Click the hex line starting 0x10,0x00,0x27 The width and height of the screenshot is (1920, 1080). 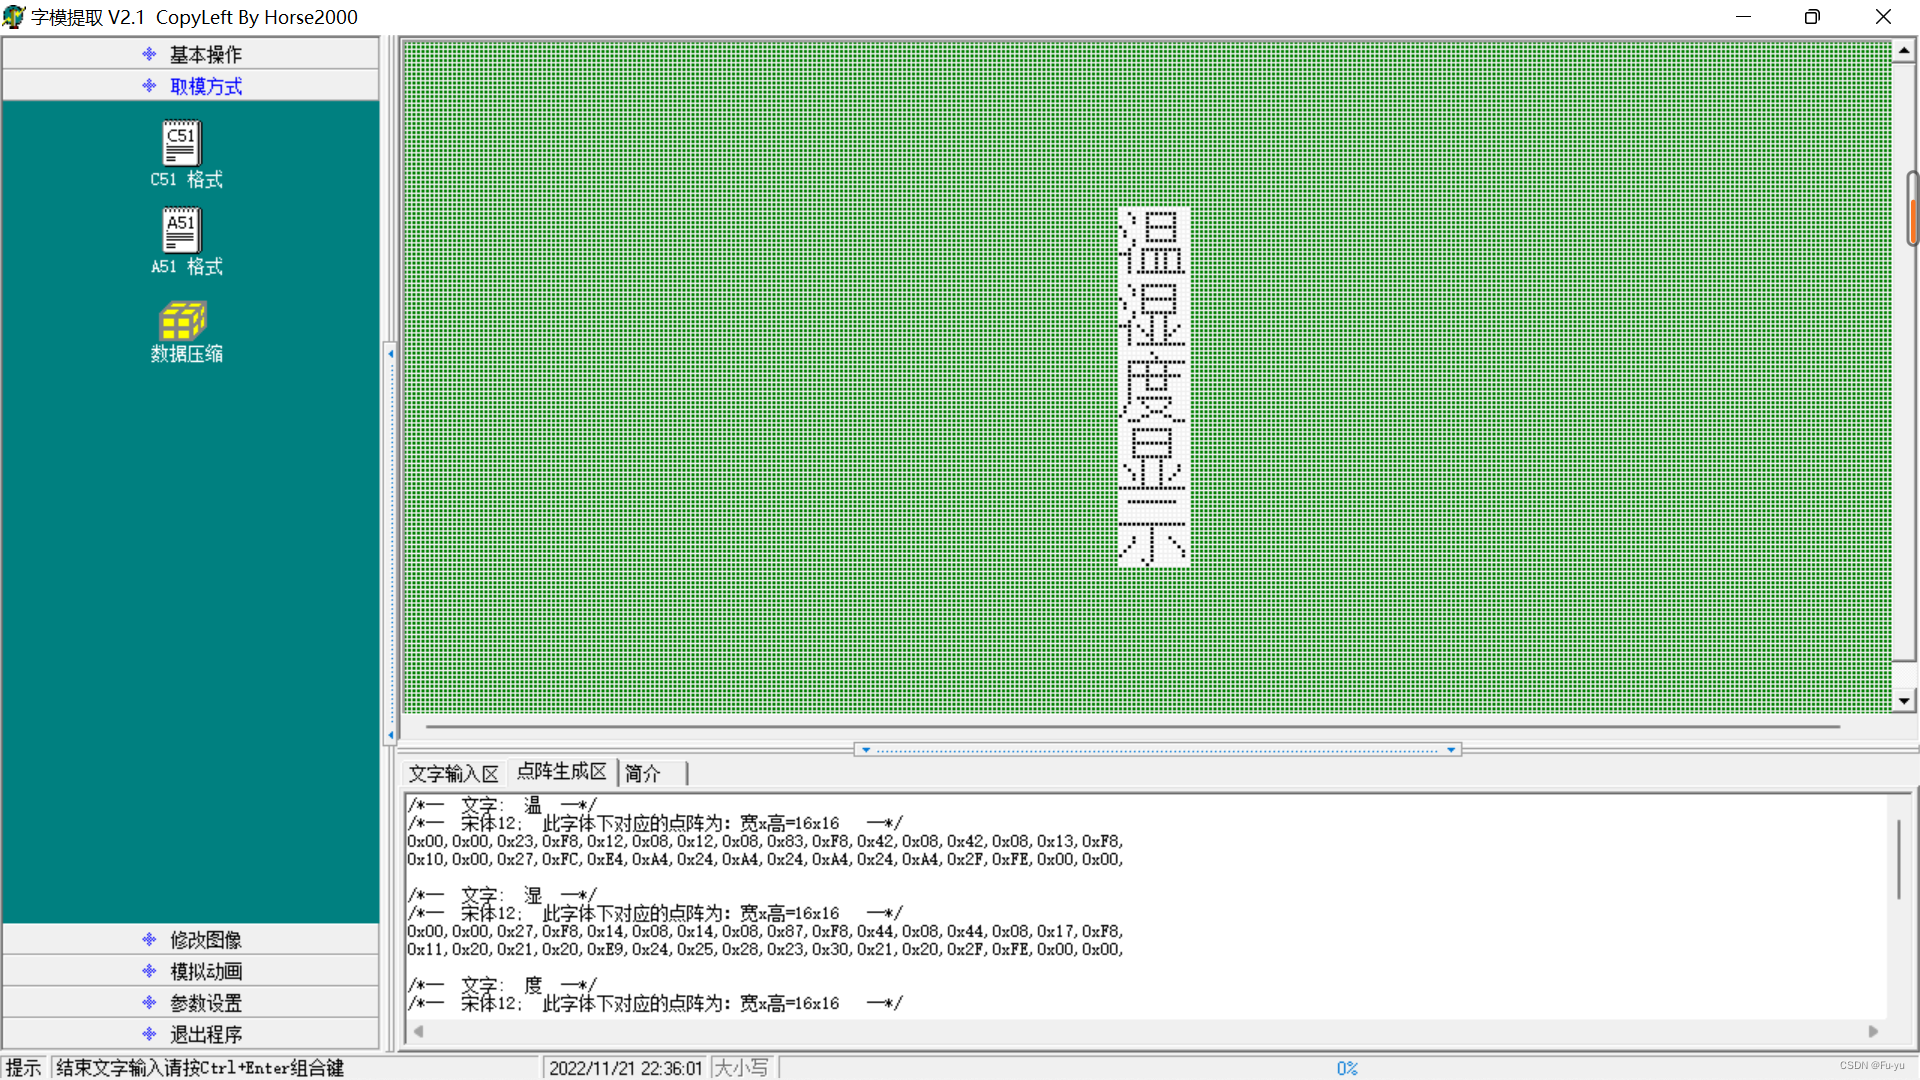tap(765, 860)
